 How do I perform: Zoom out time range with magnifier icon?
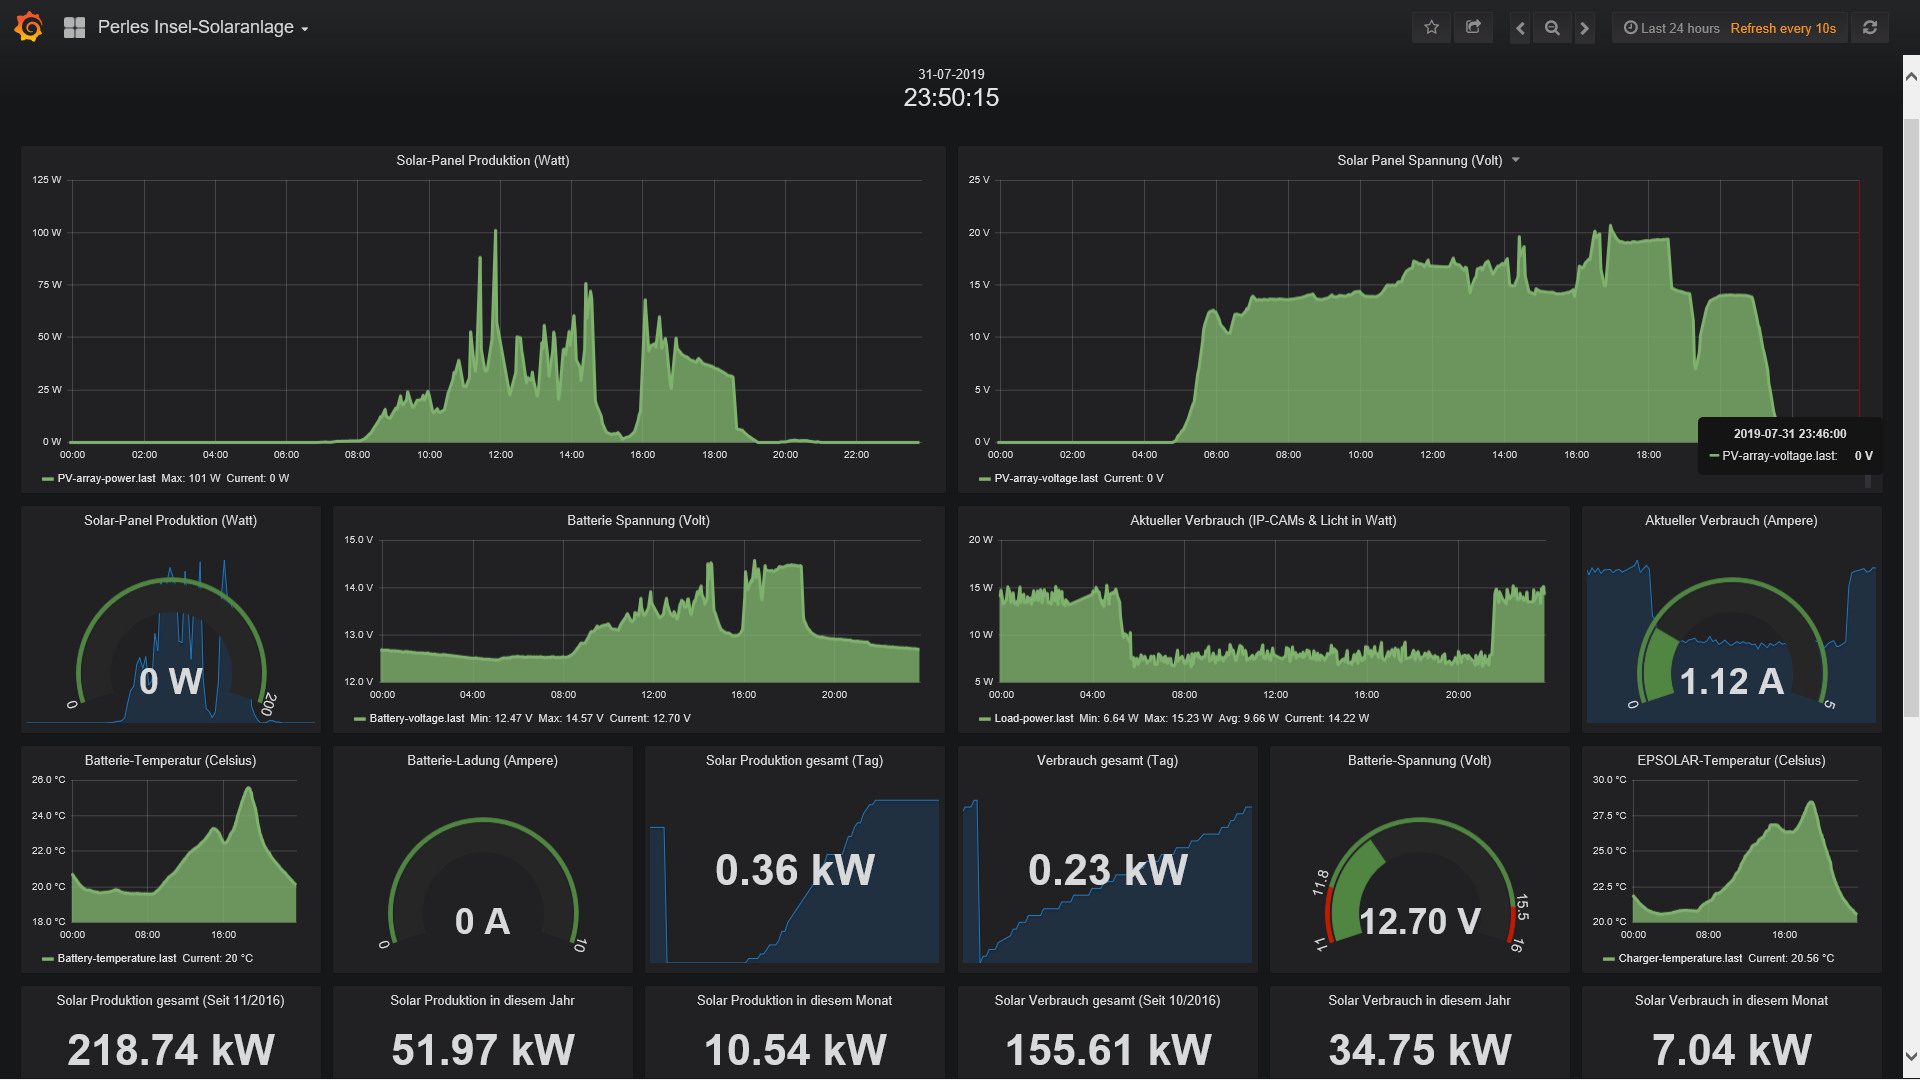pyautogui.click(x=1552, y=28)
